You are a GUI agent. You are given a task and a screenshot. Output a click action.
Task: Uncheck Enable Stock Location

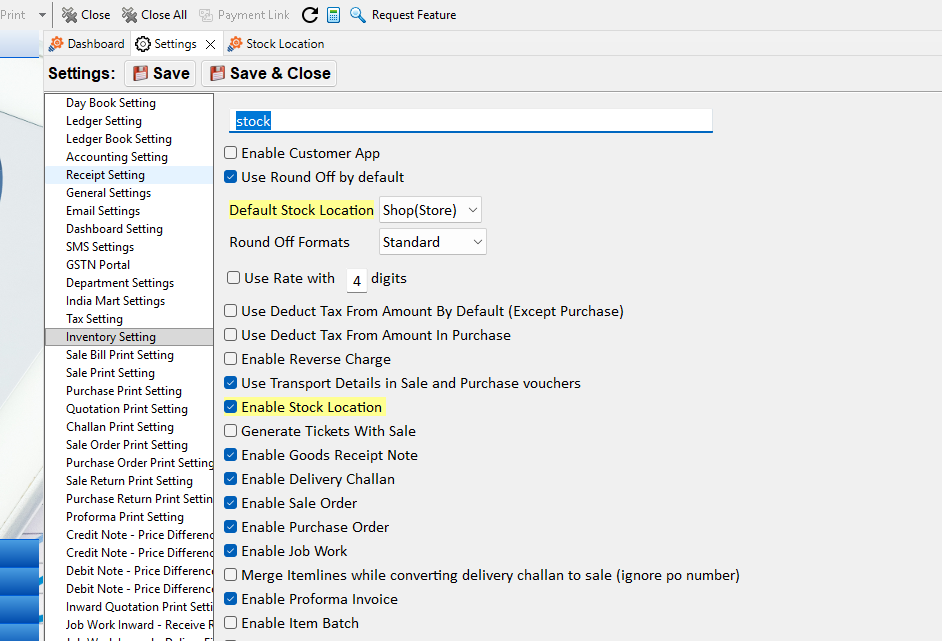[231, 407]
